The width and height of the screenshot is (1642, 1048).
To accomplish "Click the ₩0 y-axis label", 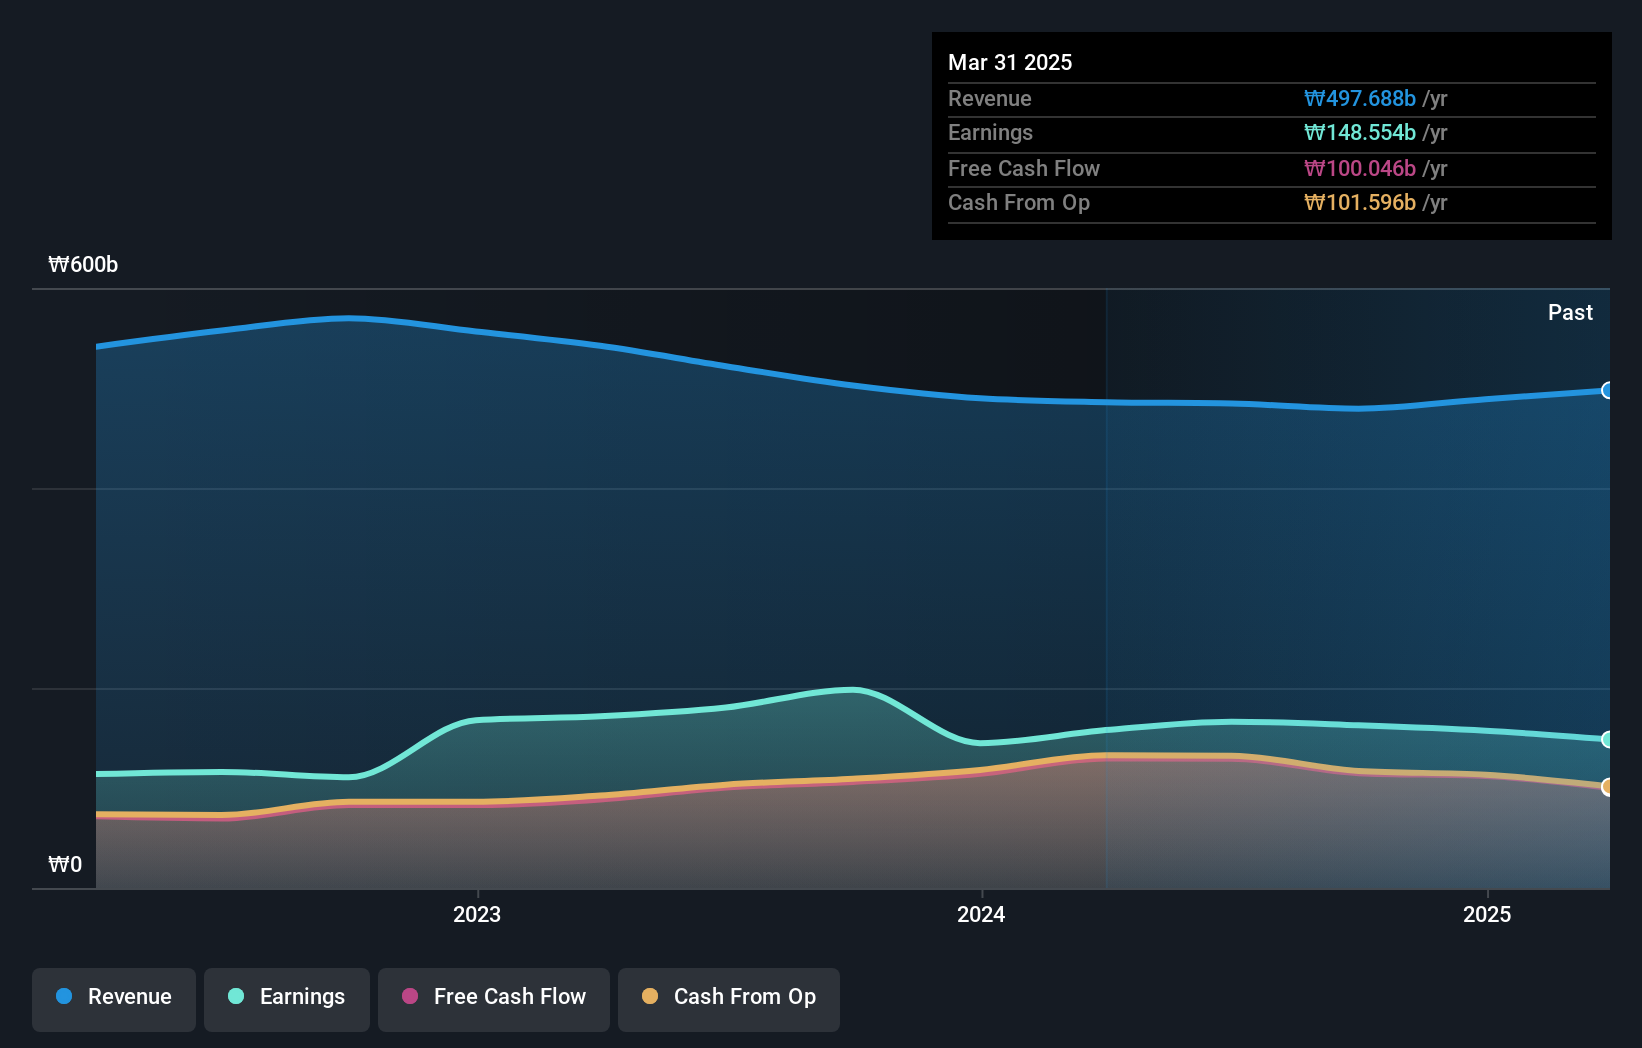I will click(65, 864).
